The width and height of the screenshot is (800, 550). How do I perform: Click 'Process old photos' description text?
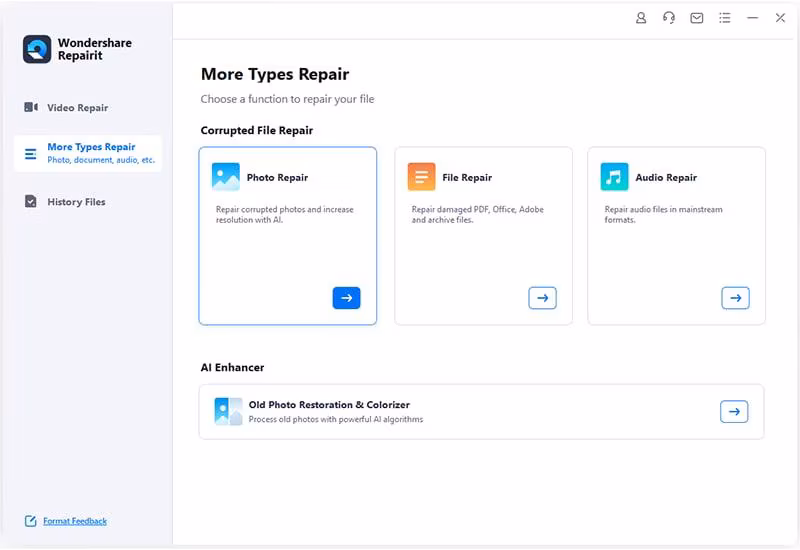click(336, 419)
